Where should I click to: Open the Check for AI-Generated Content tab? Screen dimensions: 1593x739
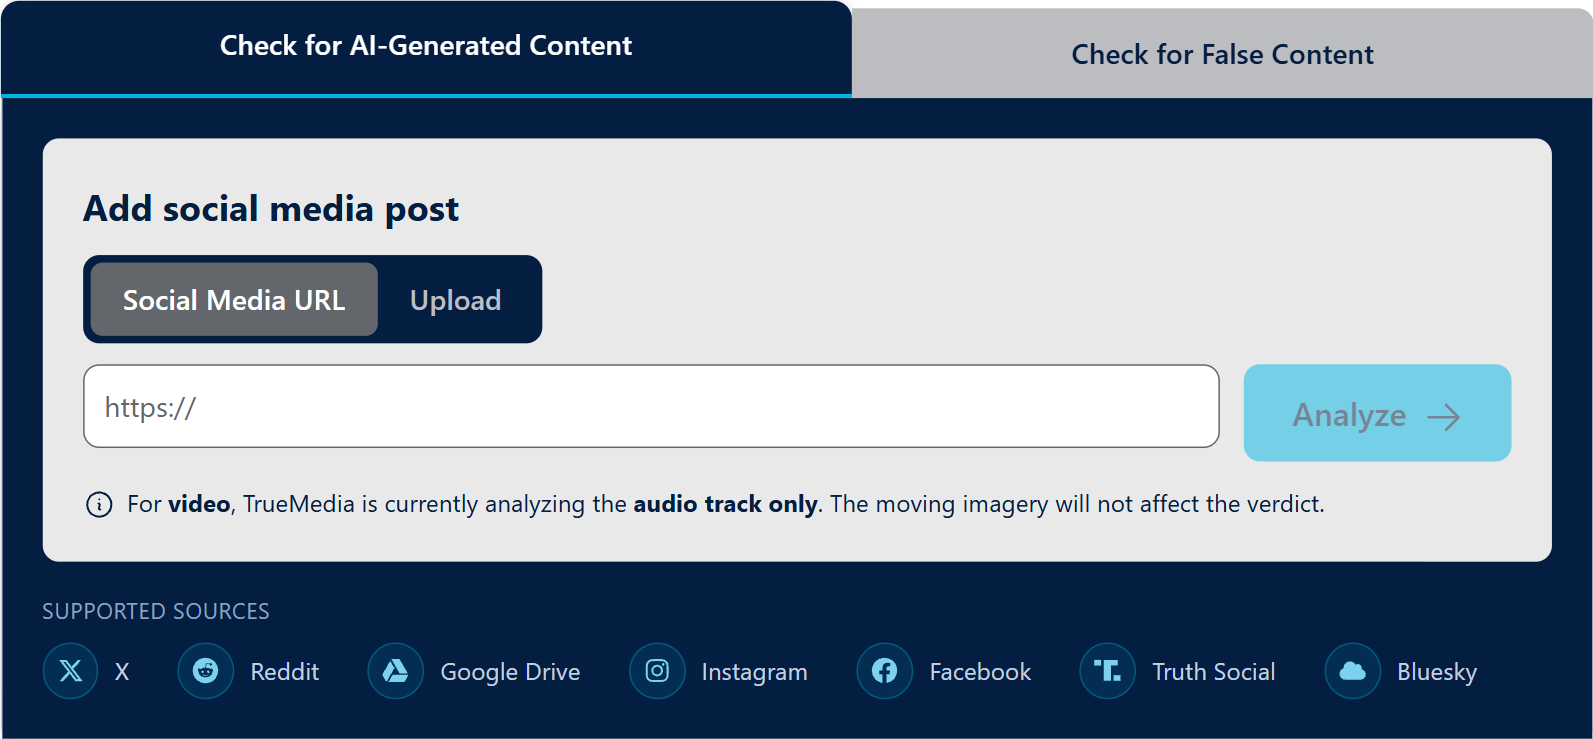click(x=426, y=47)
